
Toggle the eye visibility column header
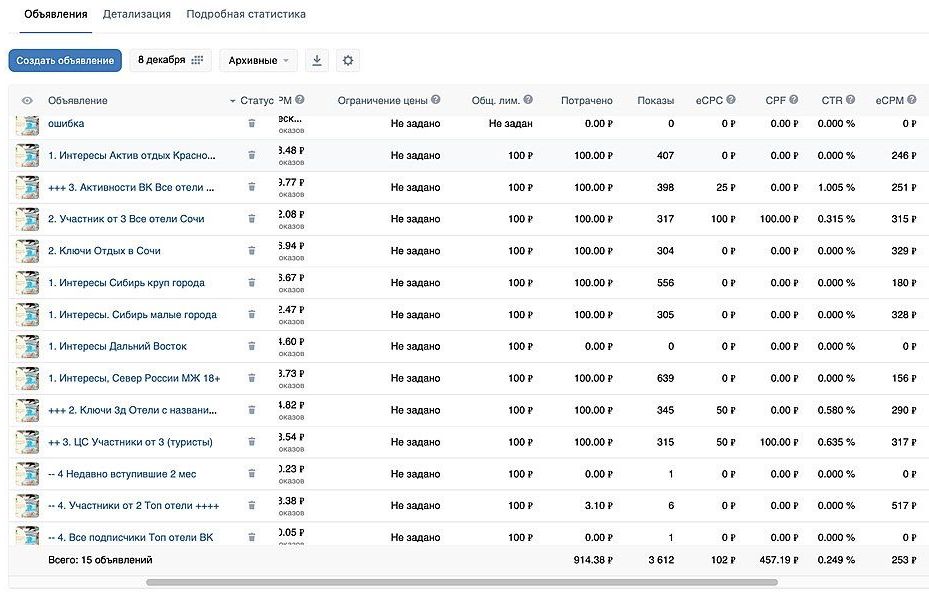(27, 101)
